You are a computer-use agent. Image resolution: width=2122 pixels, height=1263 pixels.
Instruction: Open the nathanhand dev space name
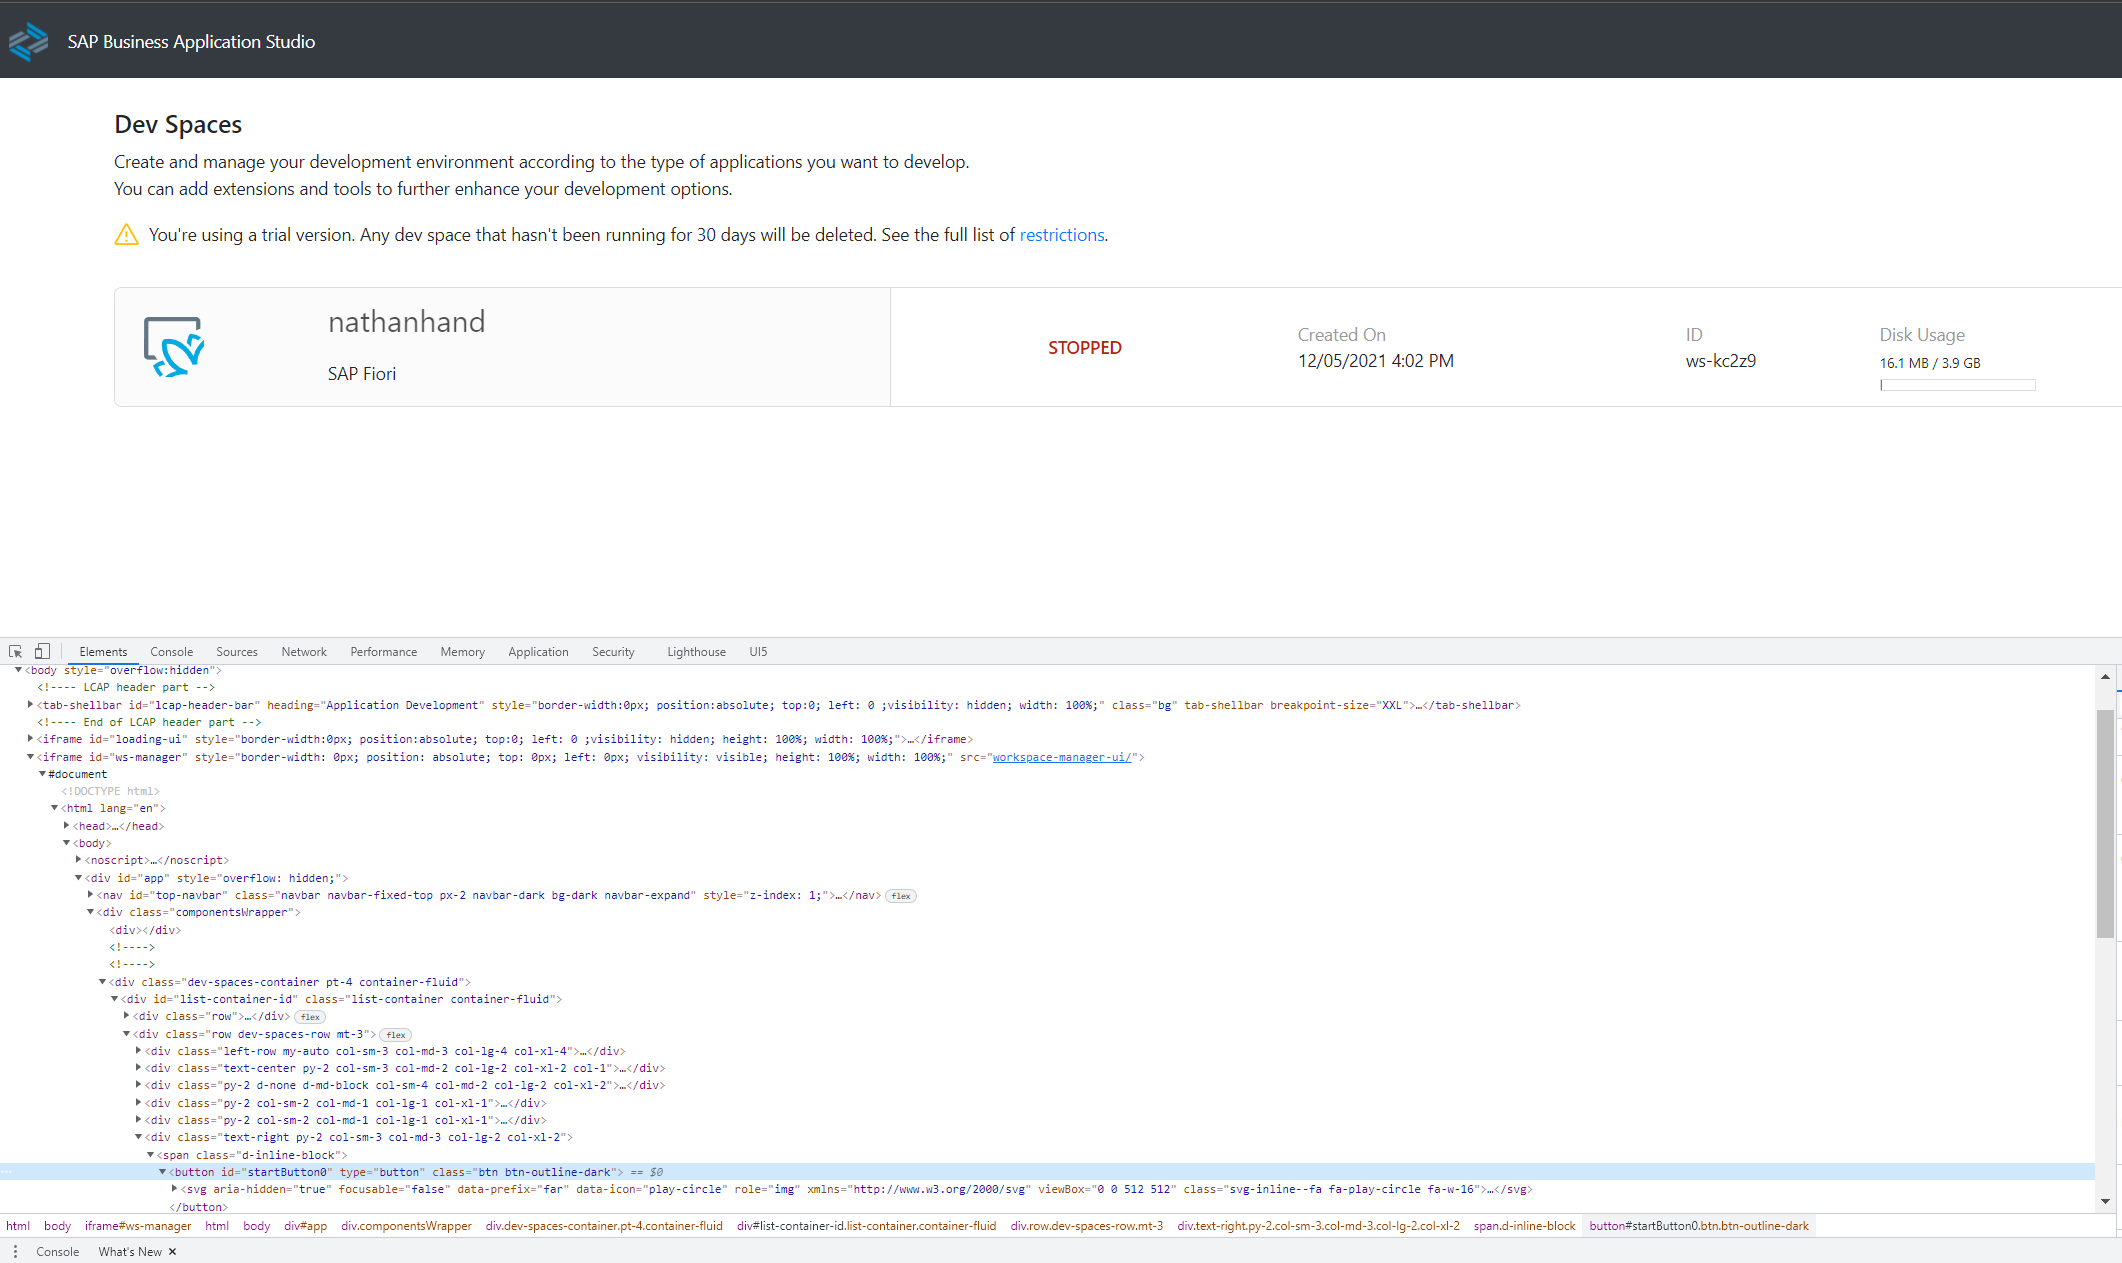click(x=406, y=322)
